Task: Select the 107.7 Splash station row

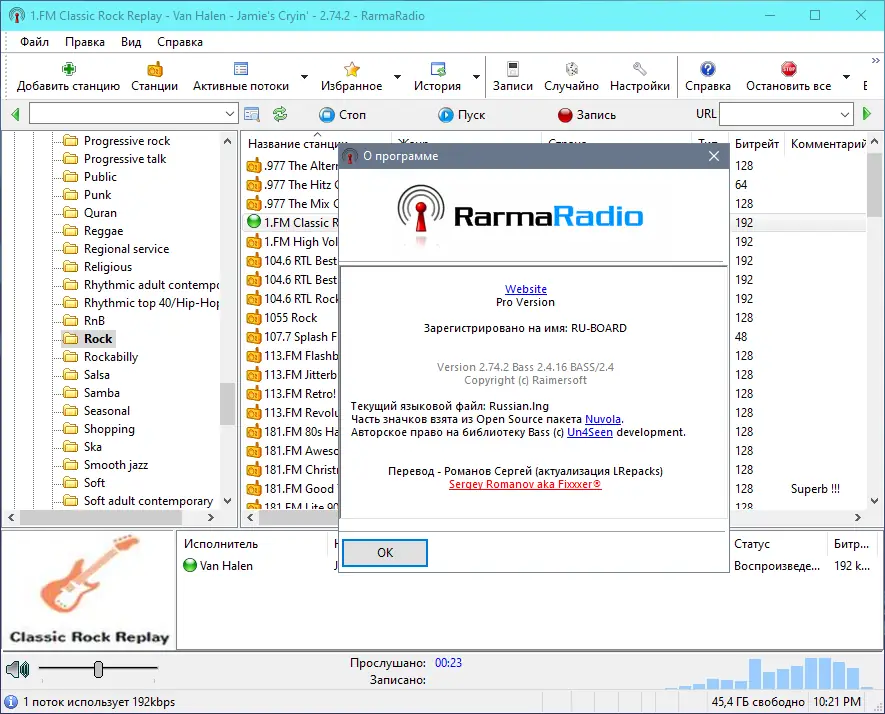Action: point(292,336)
